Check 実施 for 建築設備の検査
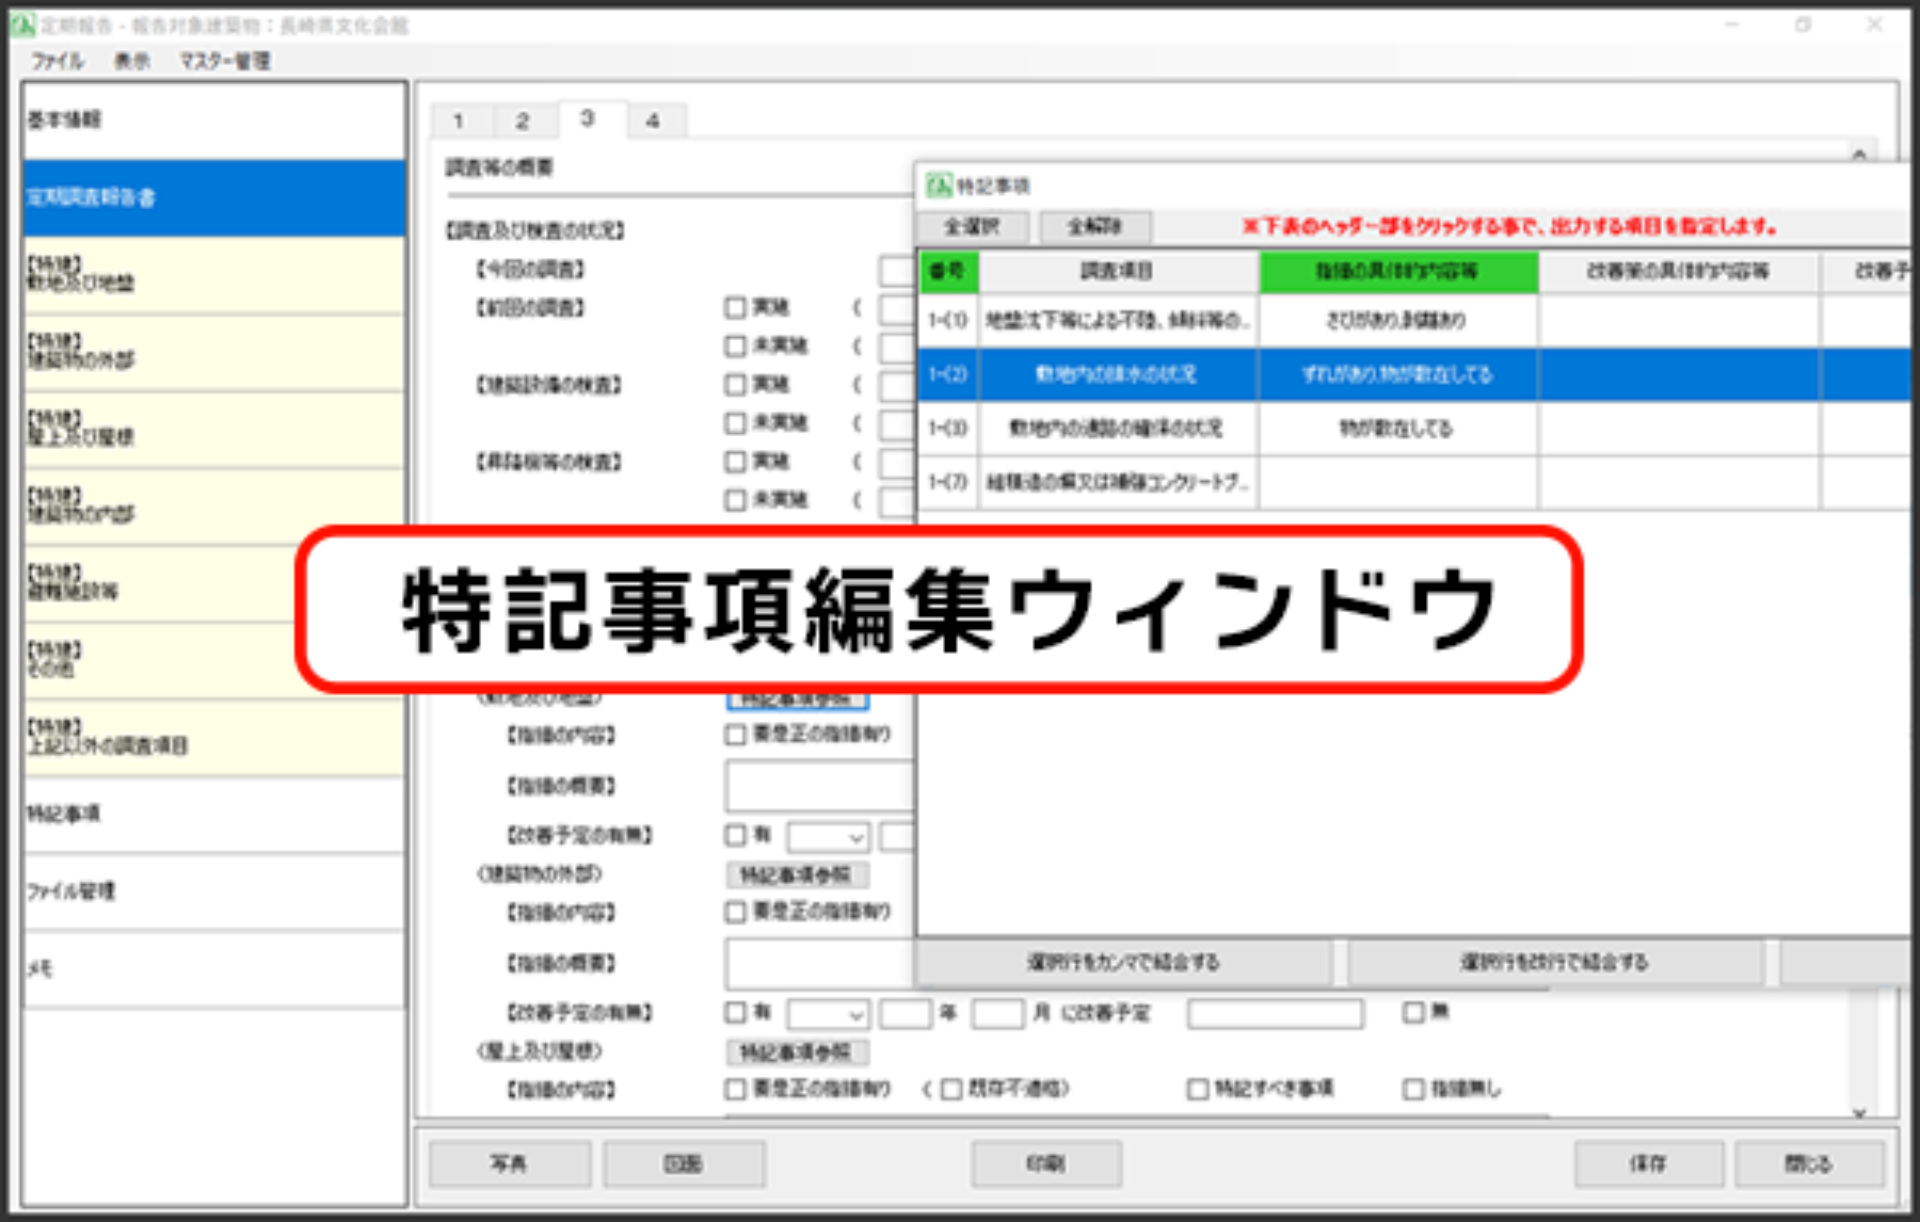1920x1222 pixels. [x=735, y=384]
